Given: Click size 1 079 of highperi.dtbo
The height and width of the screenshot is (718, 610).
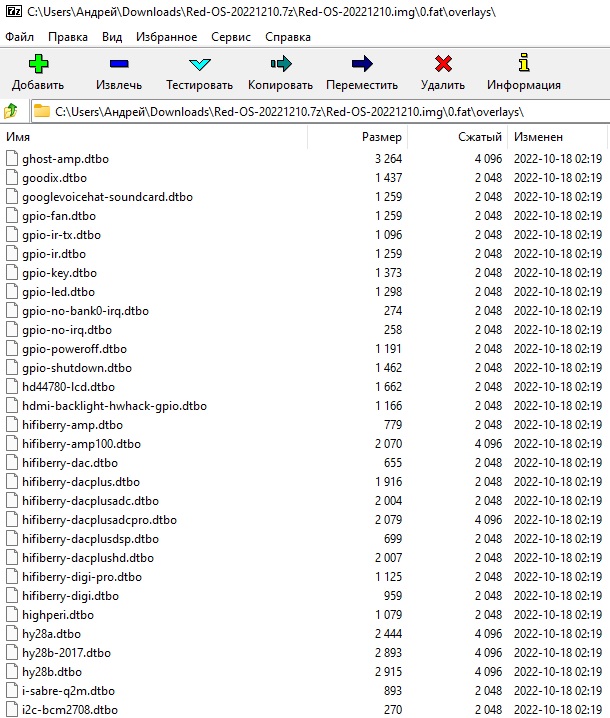Looking at the screenshot, I should 388,615.
